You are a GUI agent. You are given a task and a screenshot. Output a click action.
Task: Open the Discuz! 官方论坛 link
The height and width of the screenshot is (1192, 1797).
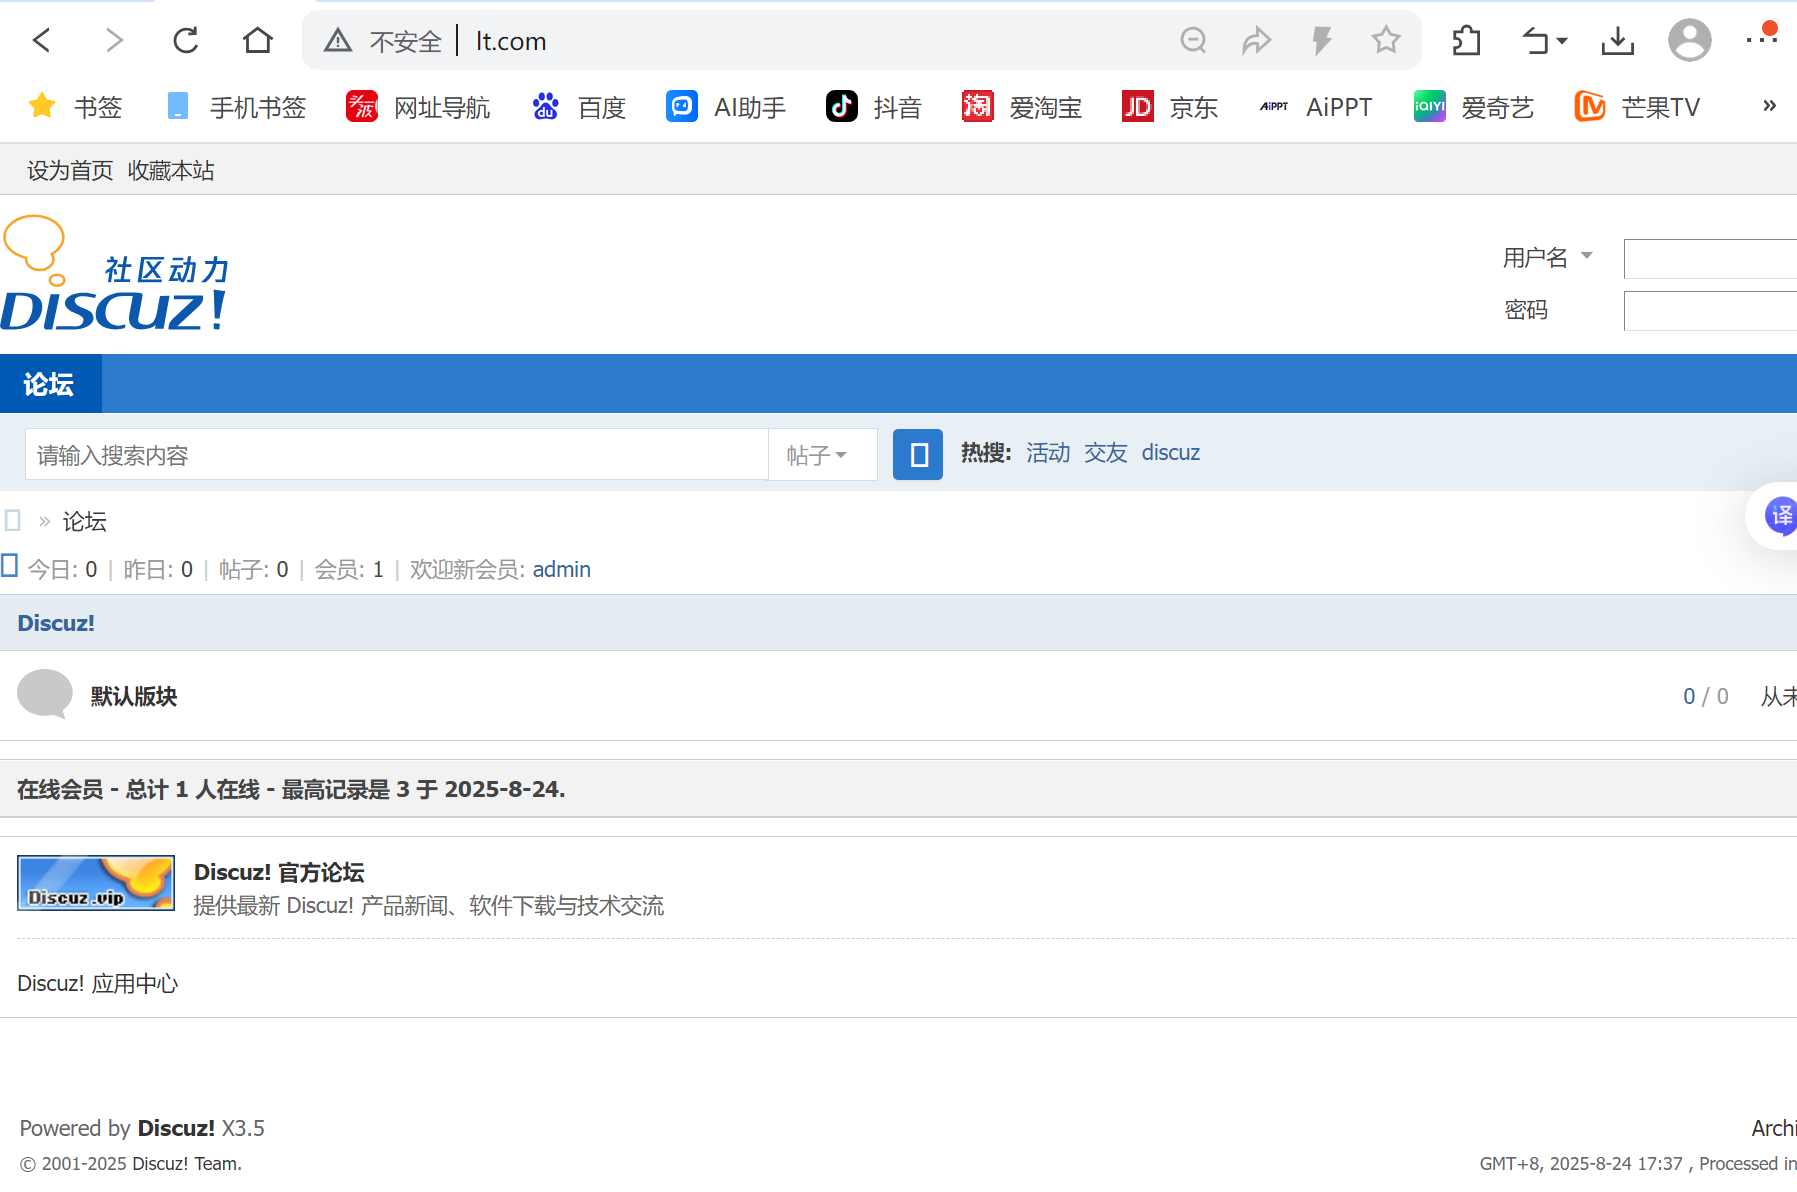(x=279, y=872)
